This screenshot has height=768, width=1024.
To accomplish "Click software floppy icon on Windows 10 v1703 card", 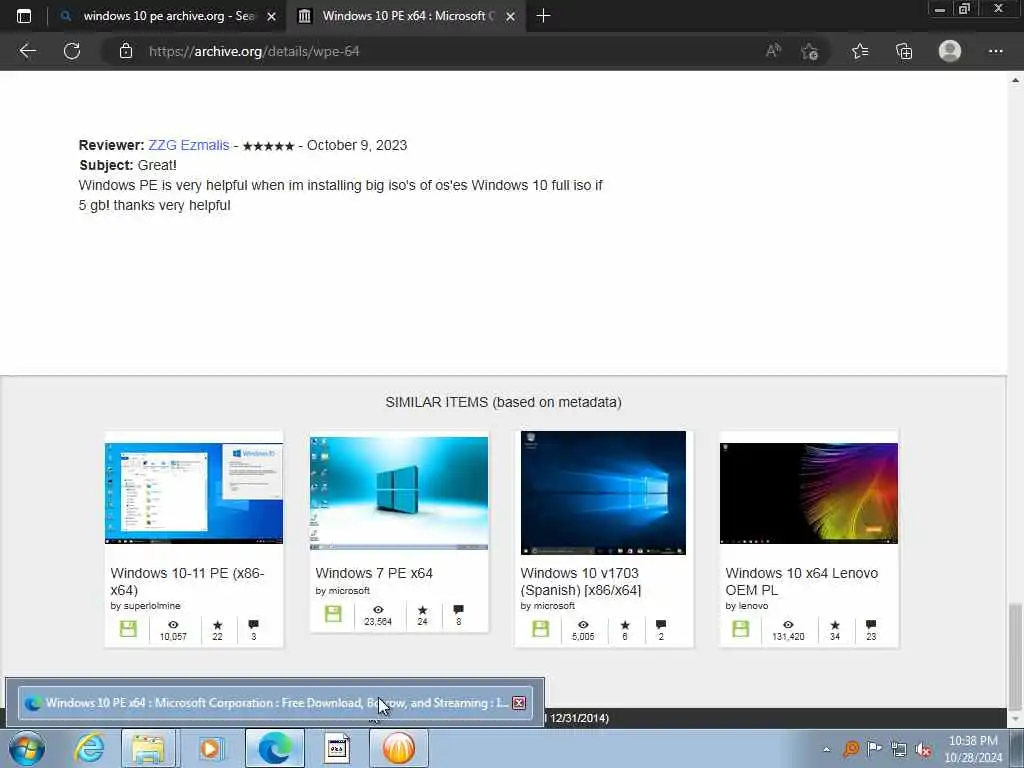I will tap(541, 629).
